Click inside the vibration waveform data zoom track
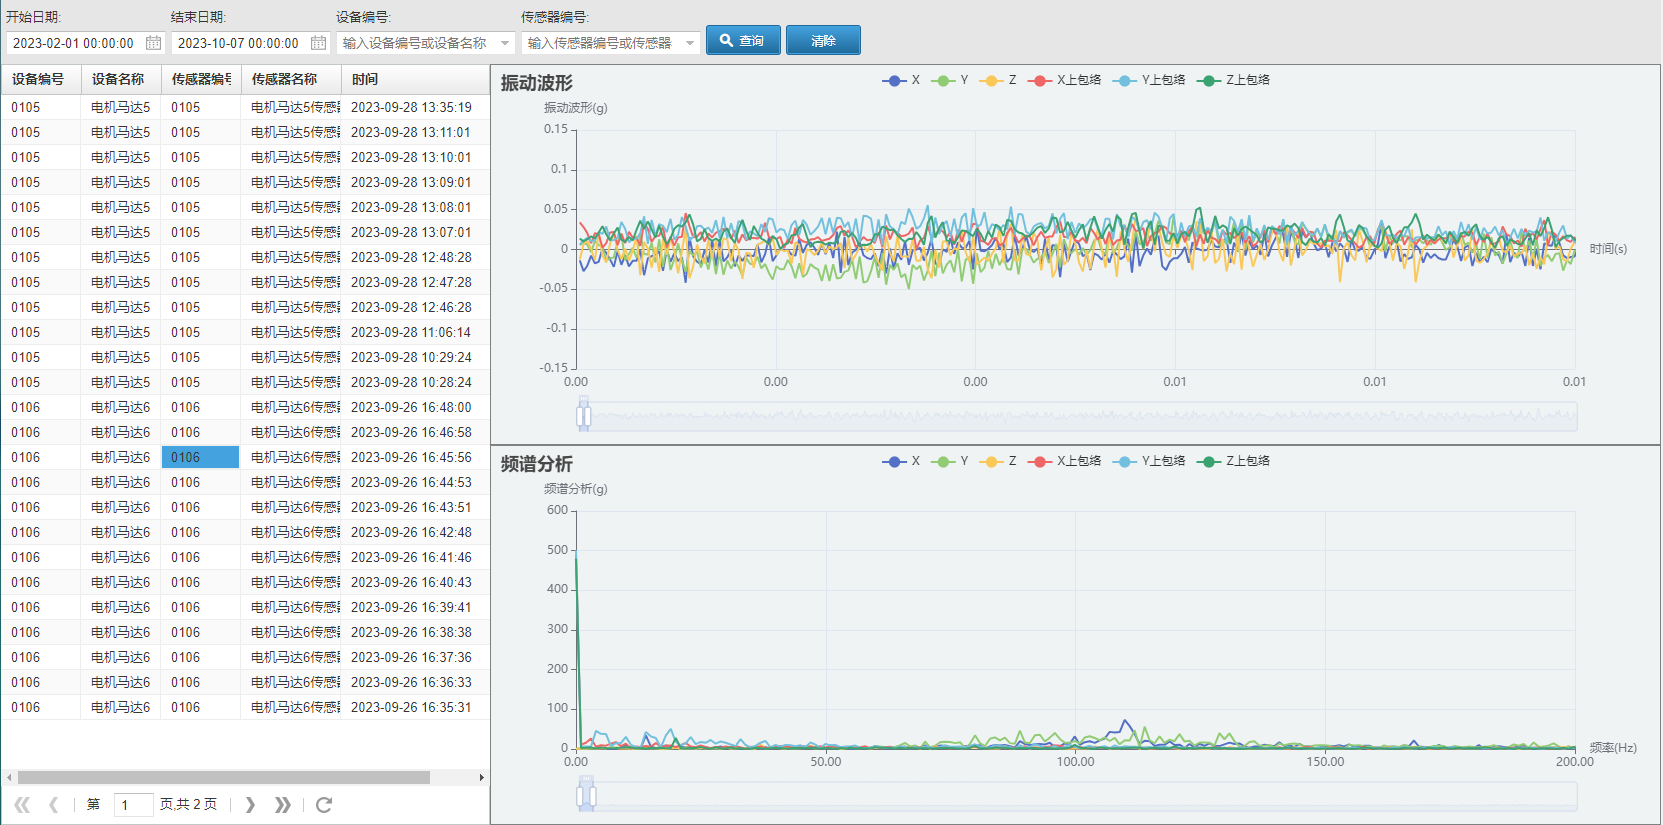 [1077, 416]
